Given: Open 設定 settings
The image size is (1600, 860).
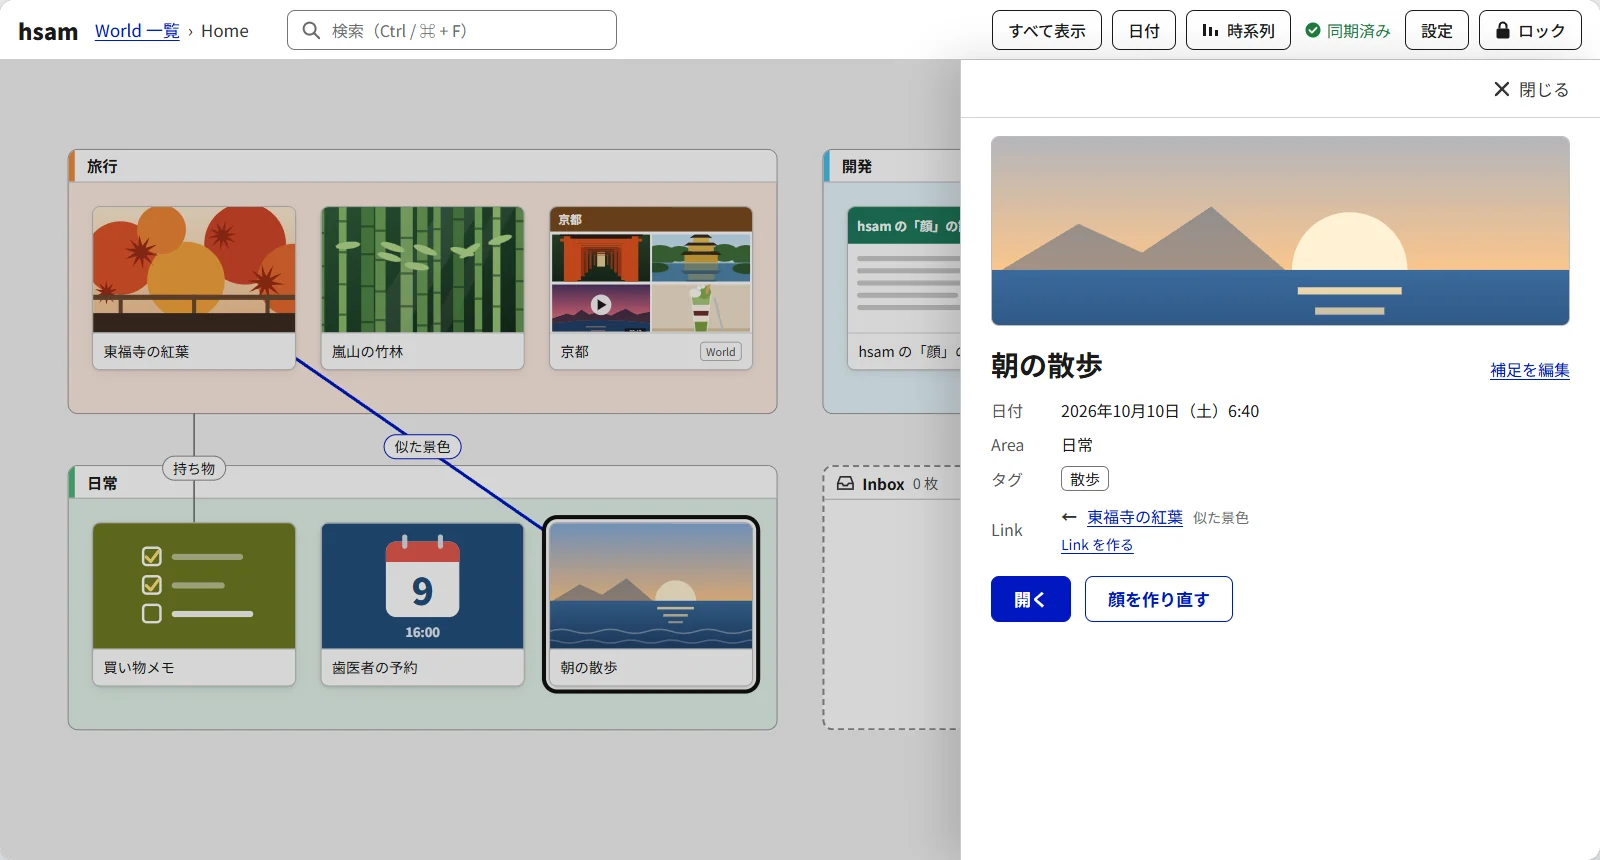Looking at the screenshot, I should pos(1437,30).
